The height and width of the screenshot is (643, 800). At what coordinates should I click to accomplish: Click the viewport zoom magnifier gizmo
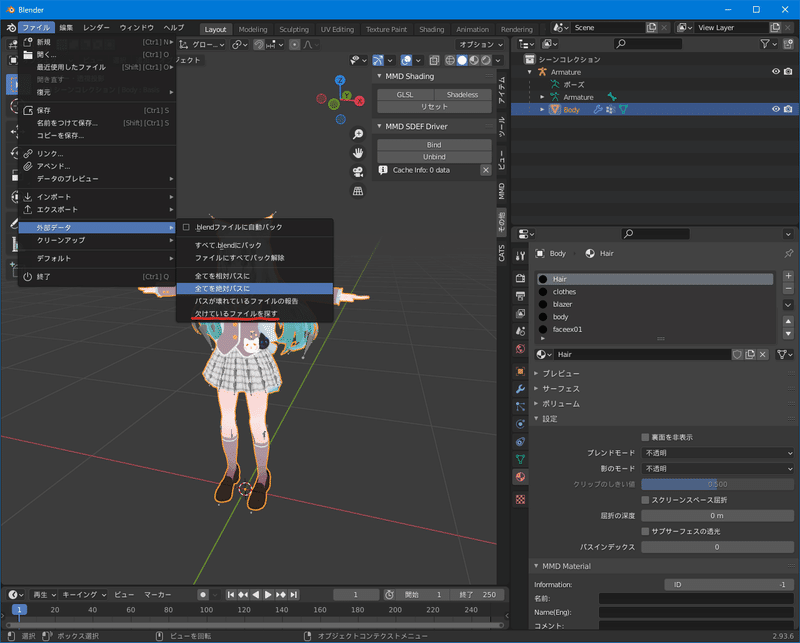pos(358,134)
